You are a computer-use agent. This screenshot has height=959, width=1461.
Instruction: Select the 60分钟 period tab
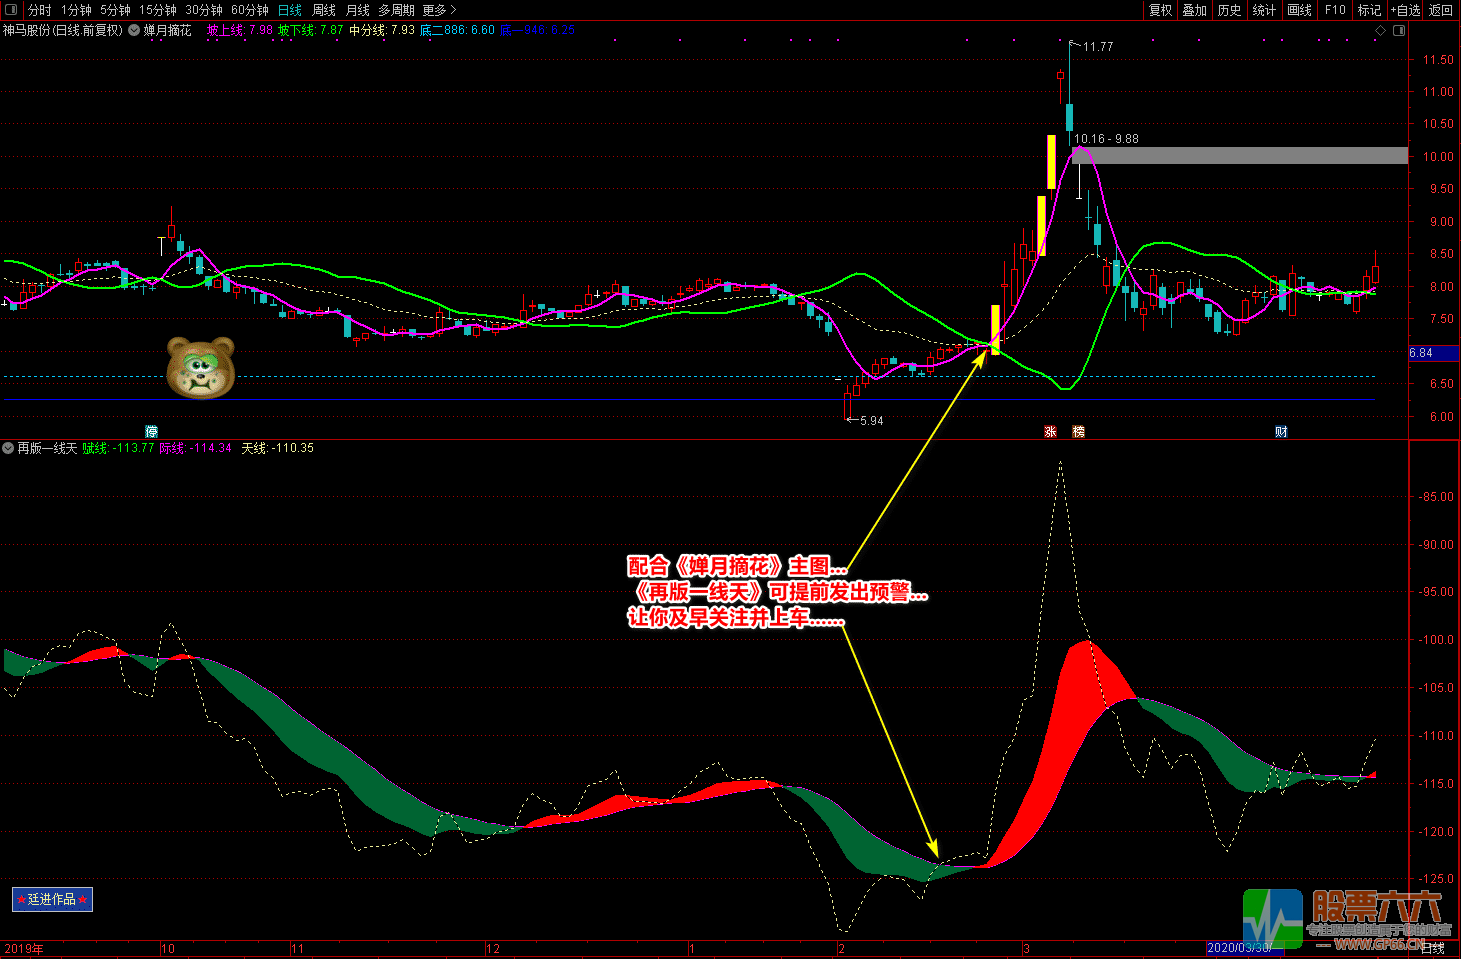250,10
